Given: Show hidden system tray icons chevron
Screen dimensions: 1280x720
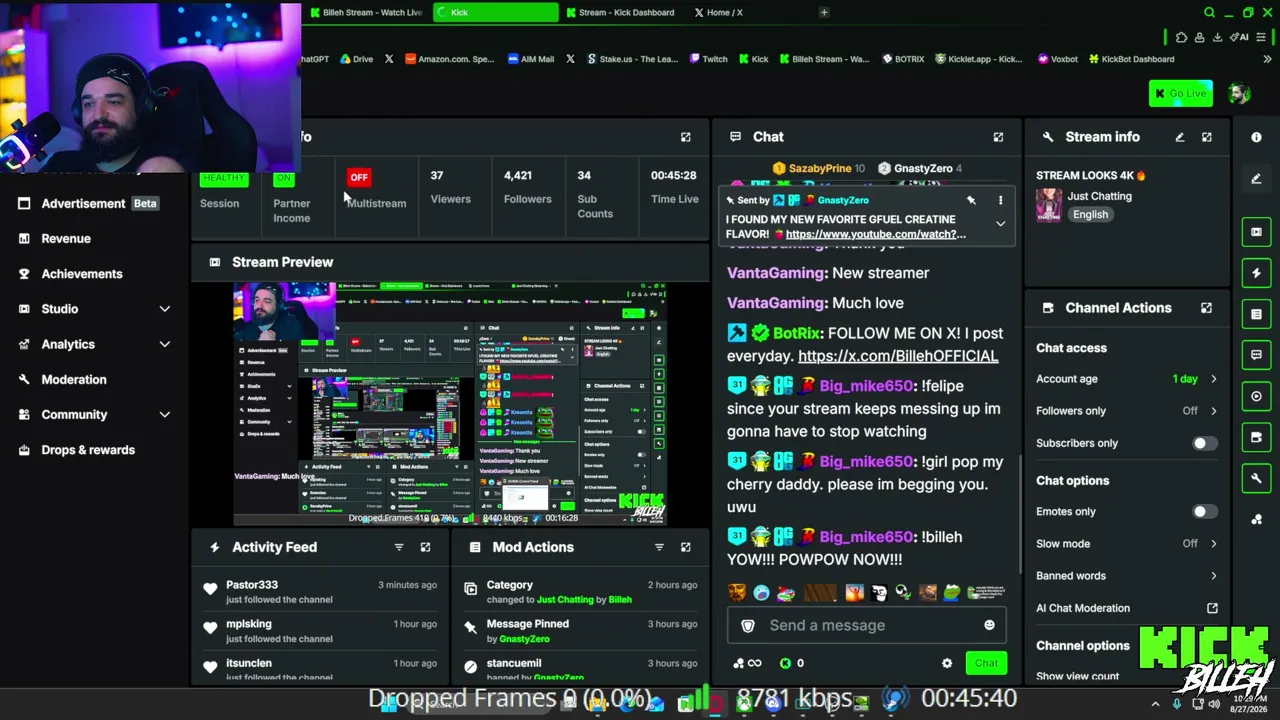Looking at the screenshot, I should [1155, 704].
